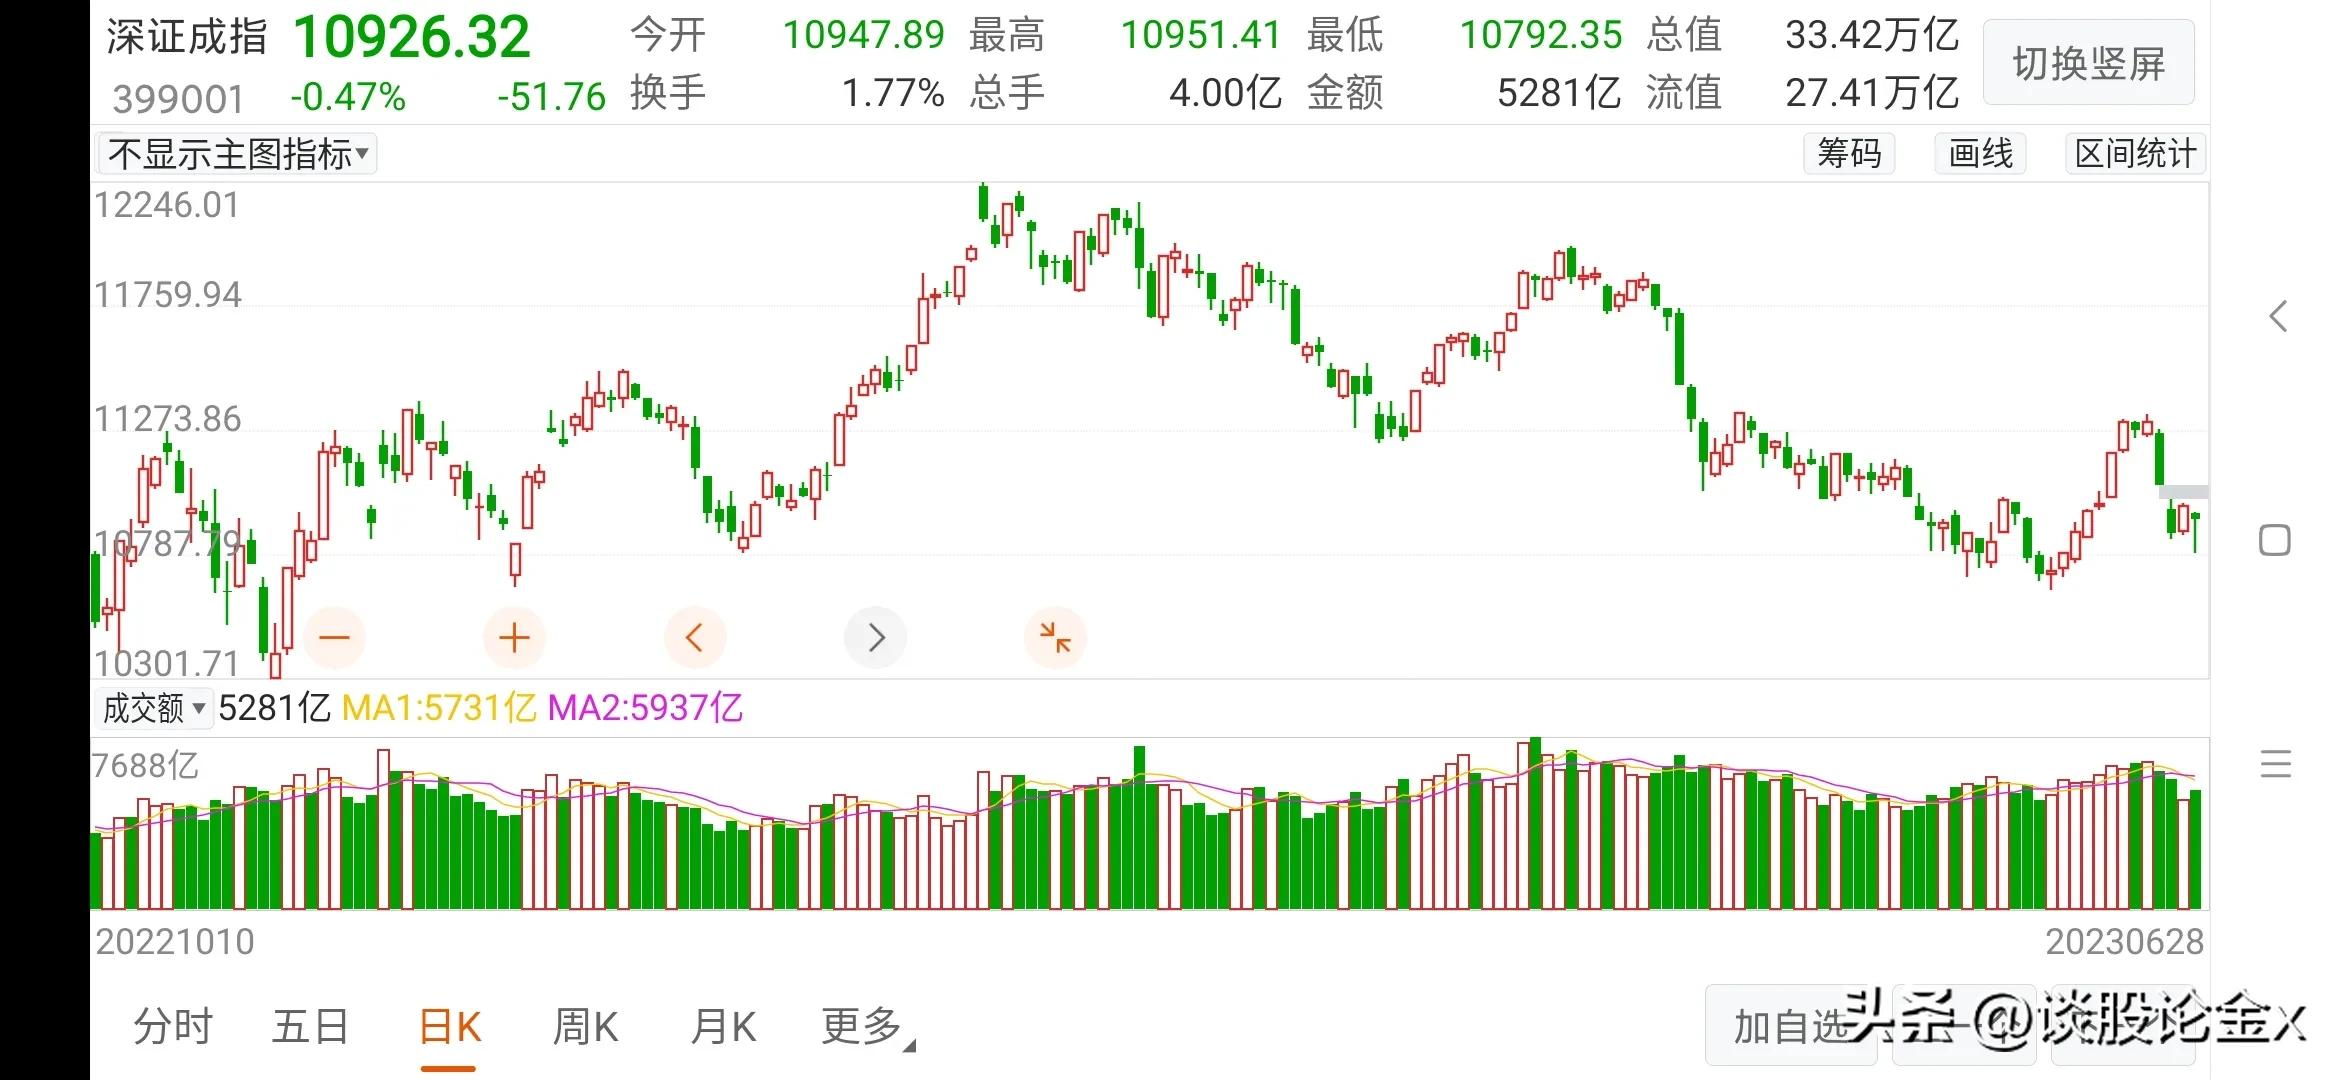Switch to the 周K weekly chart tab
This screenshot has height=1080, width=2340.
click(x=585, y=1026)
